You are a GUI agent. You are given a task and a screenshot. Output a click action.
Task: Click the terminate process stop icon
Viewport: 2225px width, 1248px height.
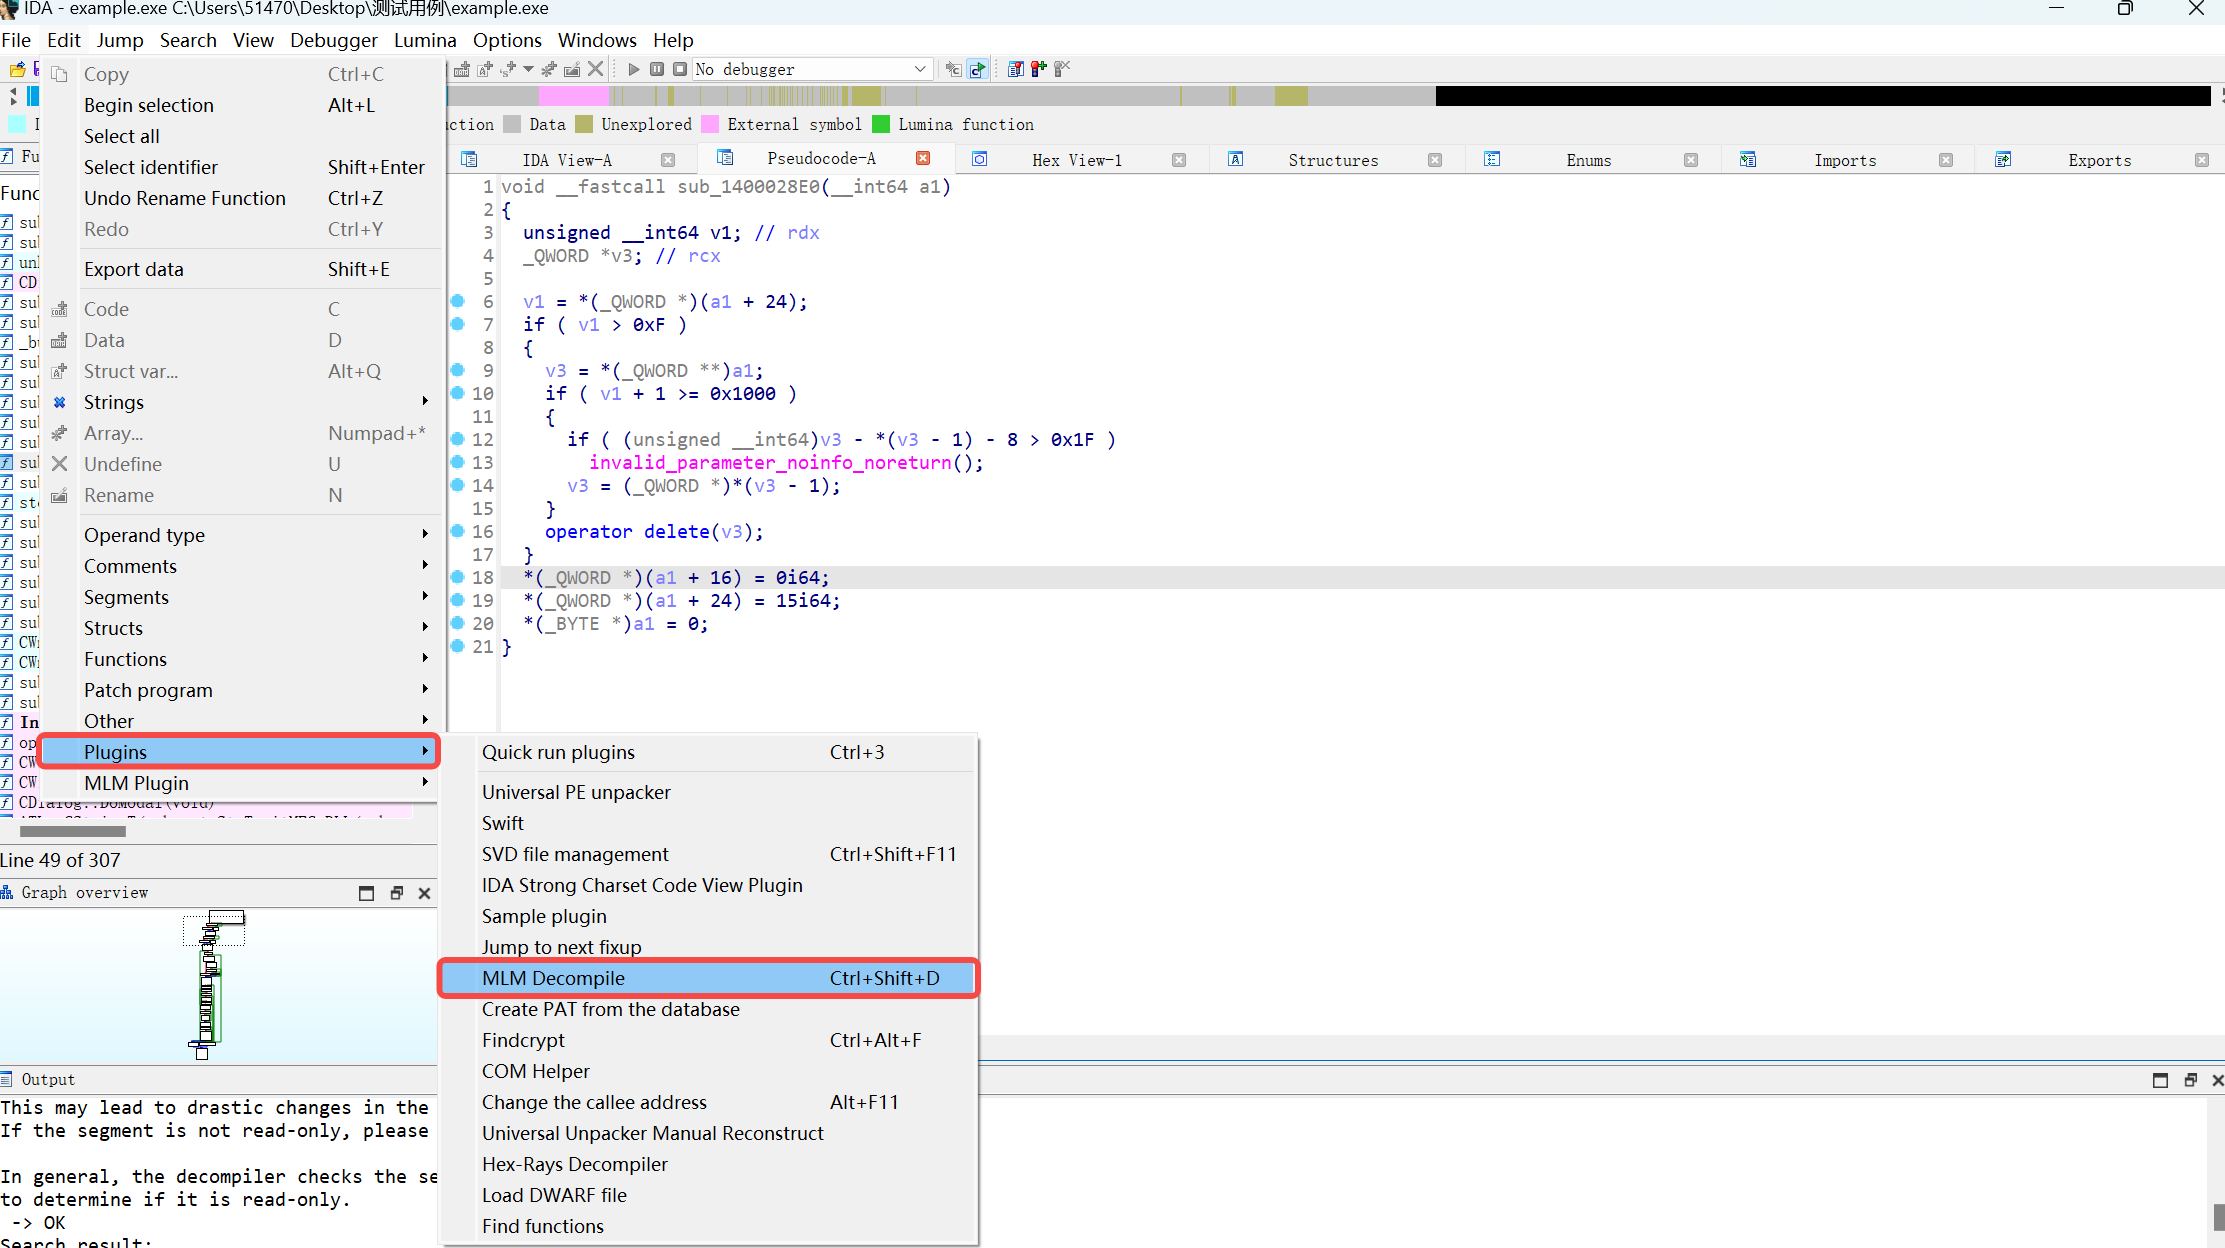[x=680, y=69]
